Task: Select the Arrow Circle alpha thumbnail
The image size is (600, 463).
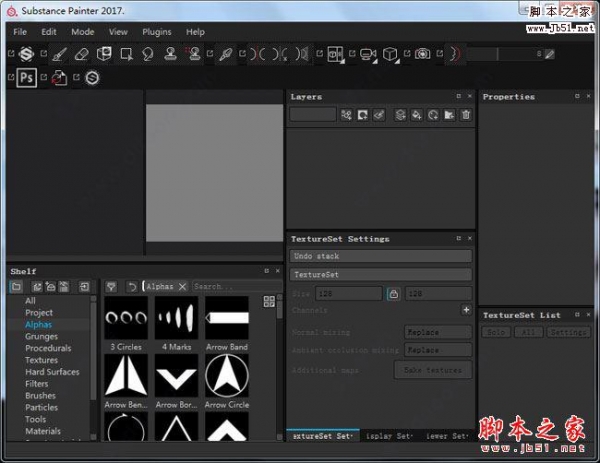Action: [x=227, y=375]
